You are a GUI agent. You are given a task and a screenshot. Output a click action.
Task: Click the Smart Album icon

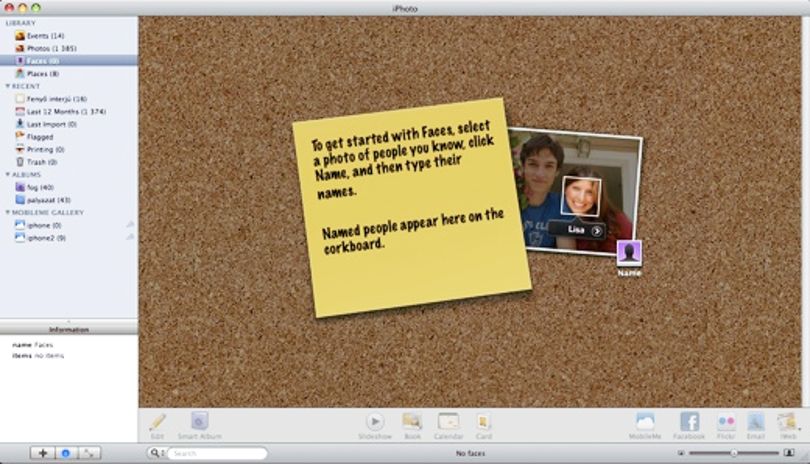[199, 422]
